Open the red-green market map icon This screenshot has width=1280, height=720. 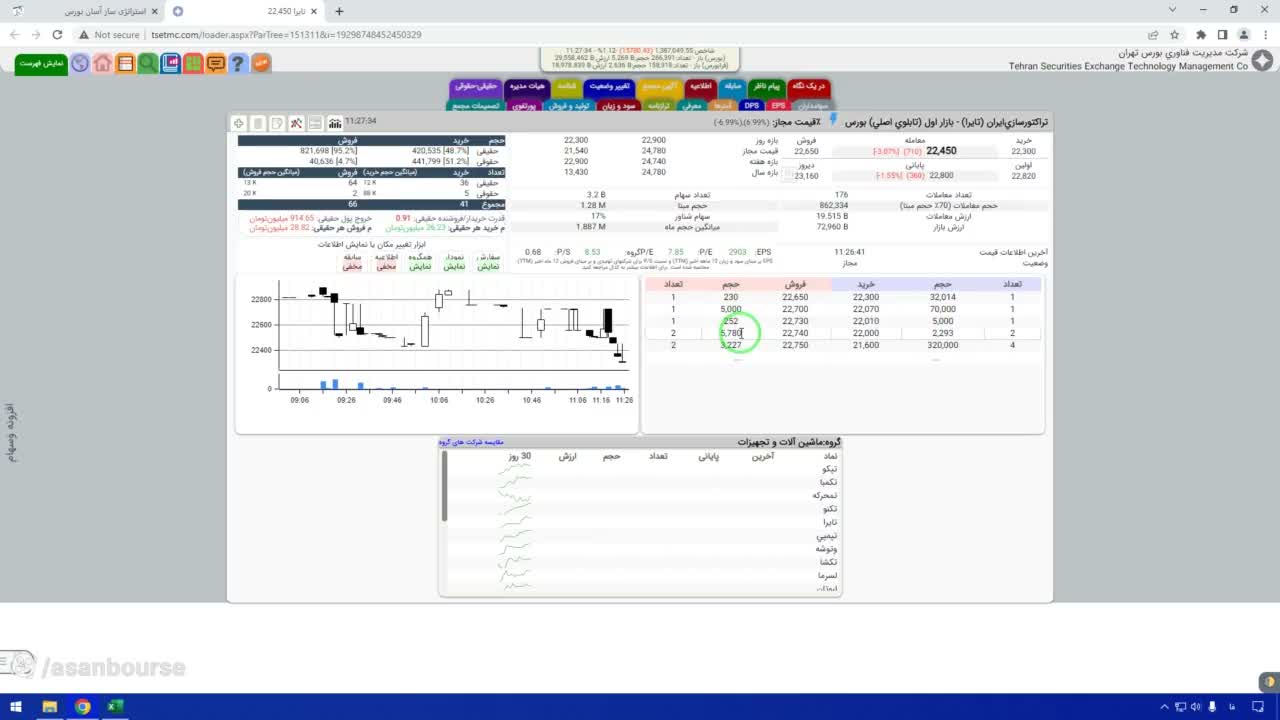(x=192, y=63)
